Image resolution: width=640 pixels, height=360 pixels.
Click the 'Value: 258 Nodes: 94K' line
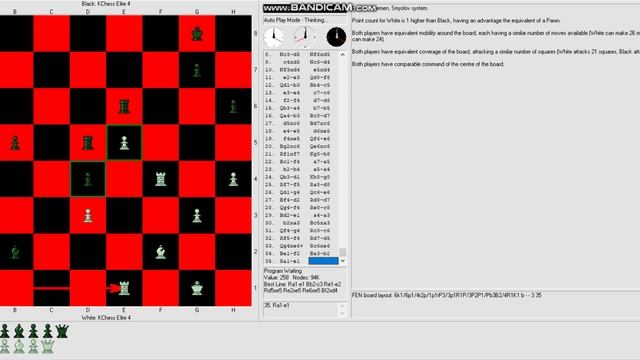tap(292, 278)
